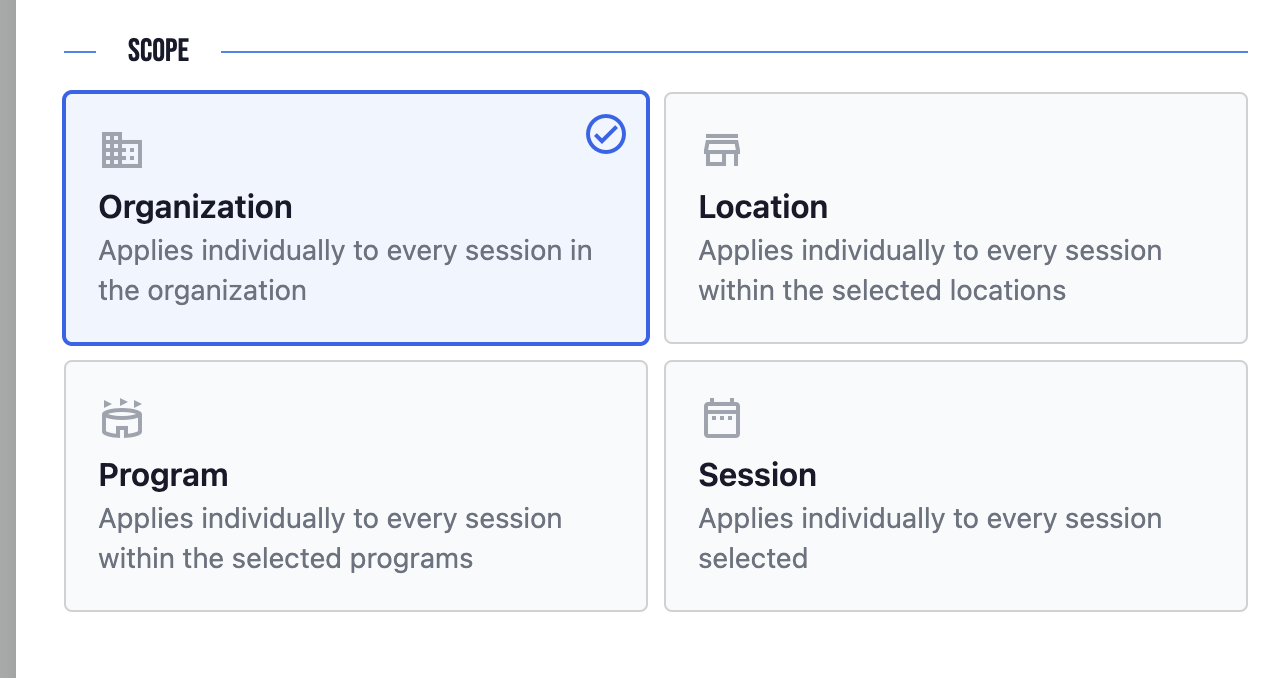
Task: Choose the Location scope option
Action: [x=956, y=218]
